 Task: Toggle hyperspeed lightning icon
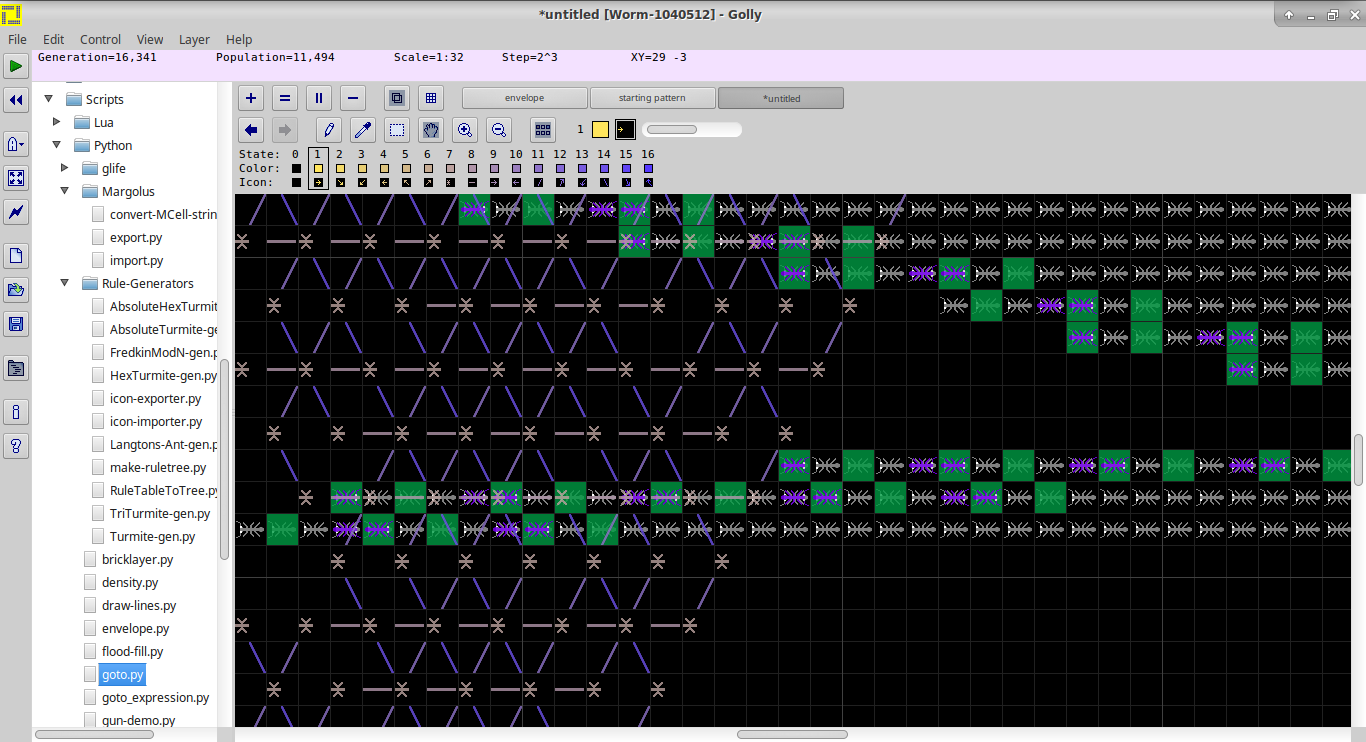(x=15, y=212)
